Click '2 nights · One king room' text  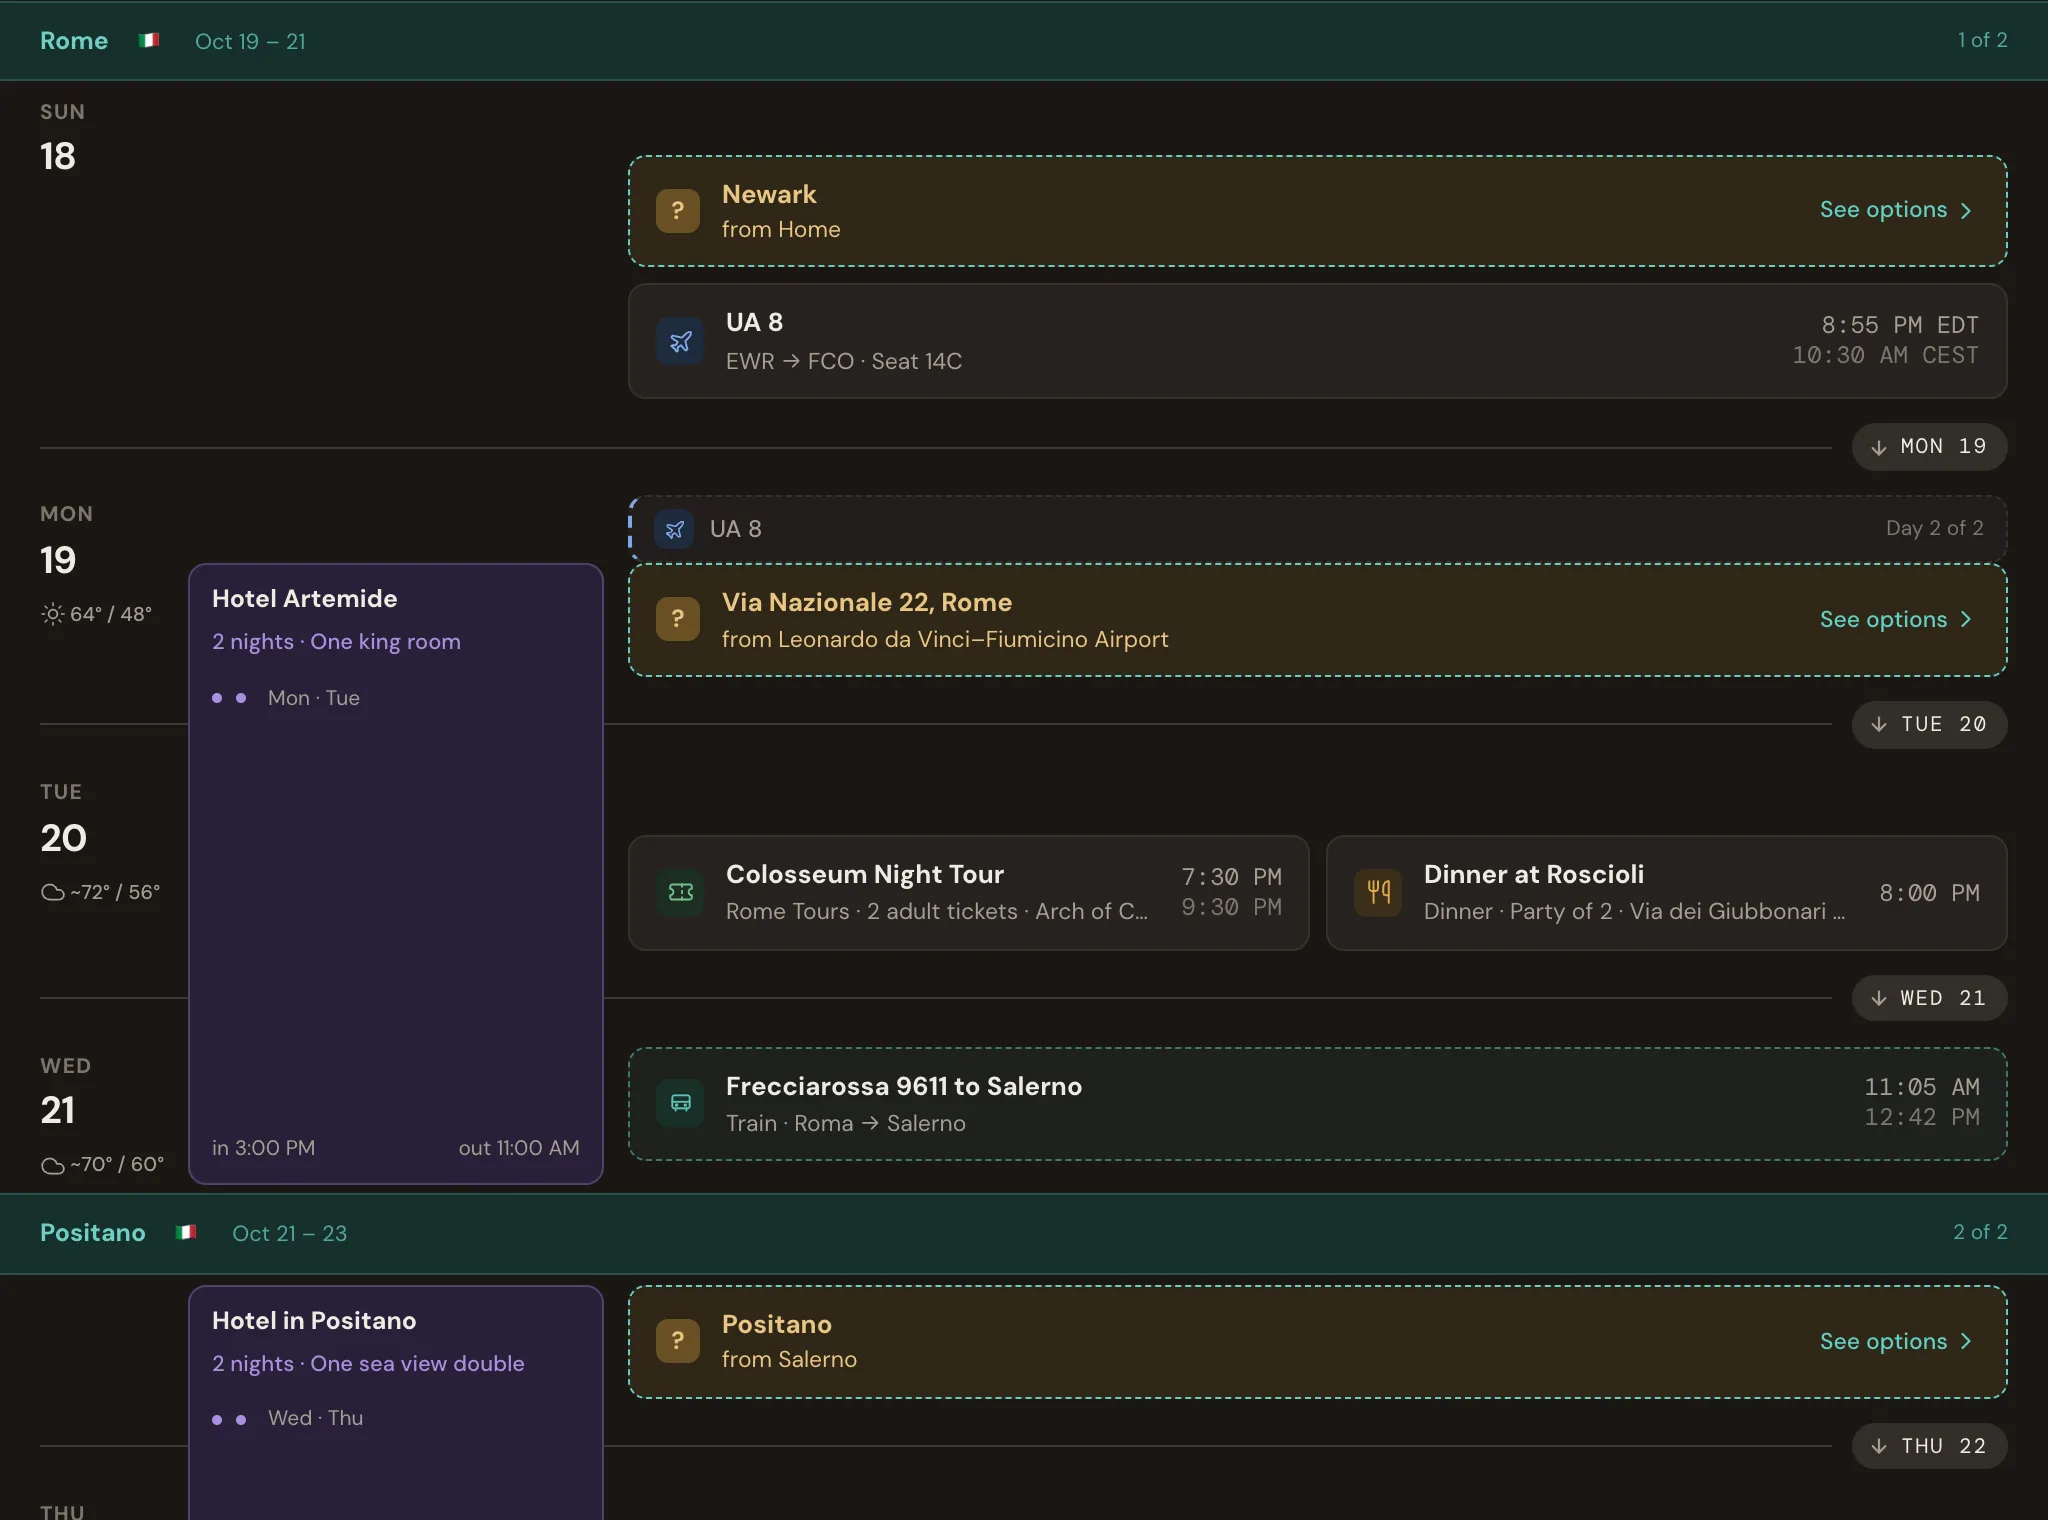(x=336, y=642)
